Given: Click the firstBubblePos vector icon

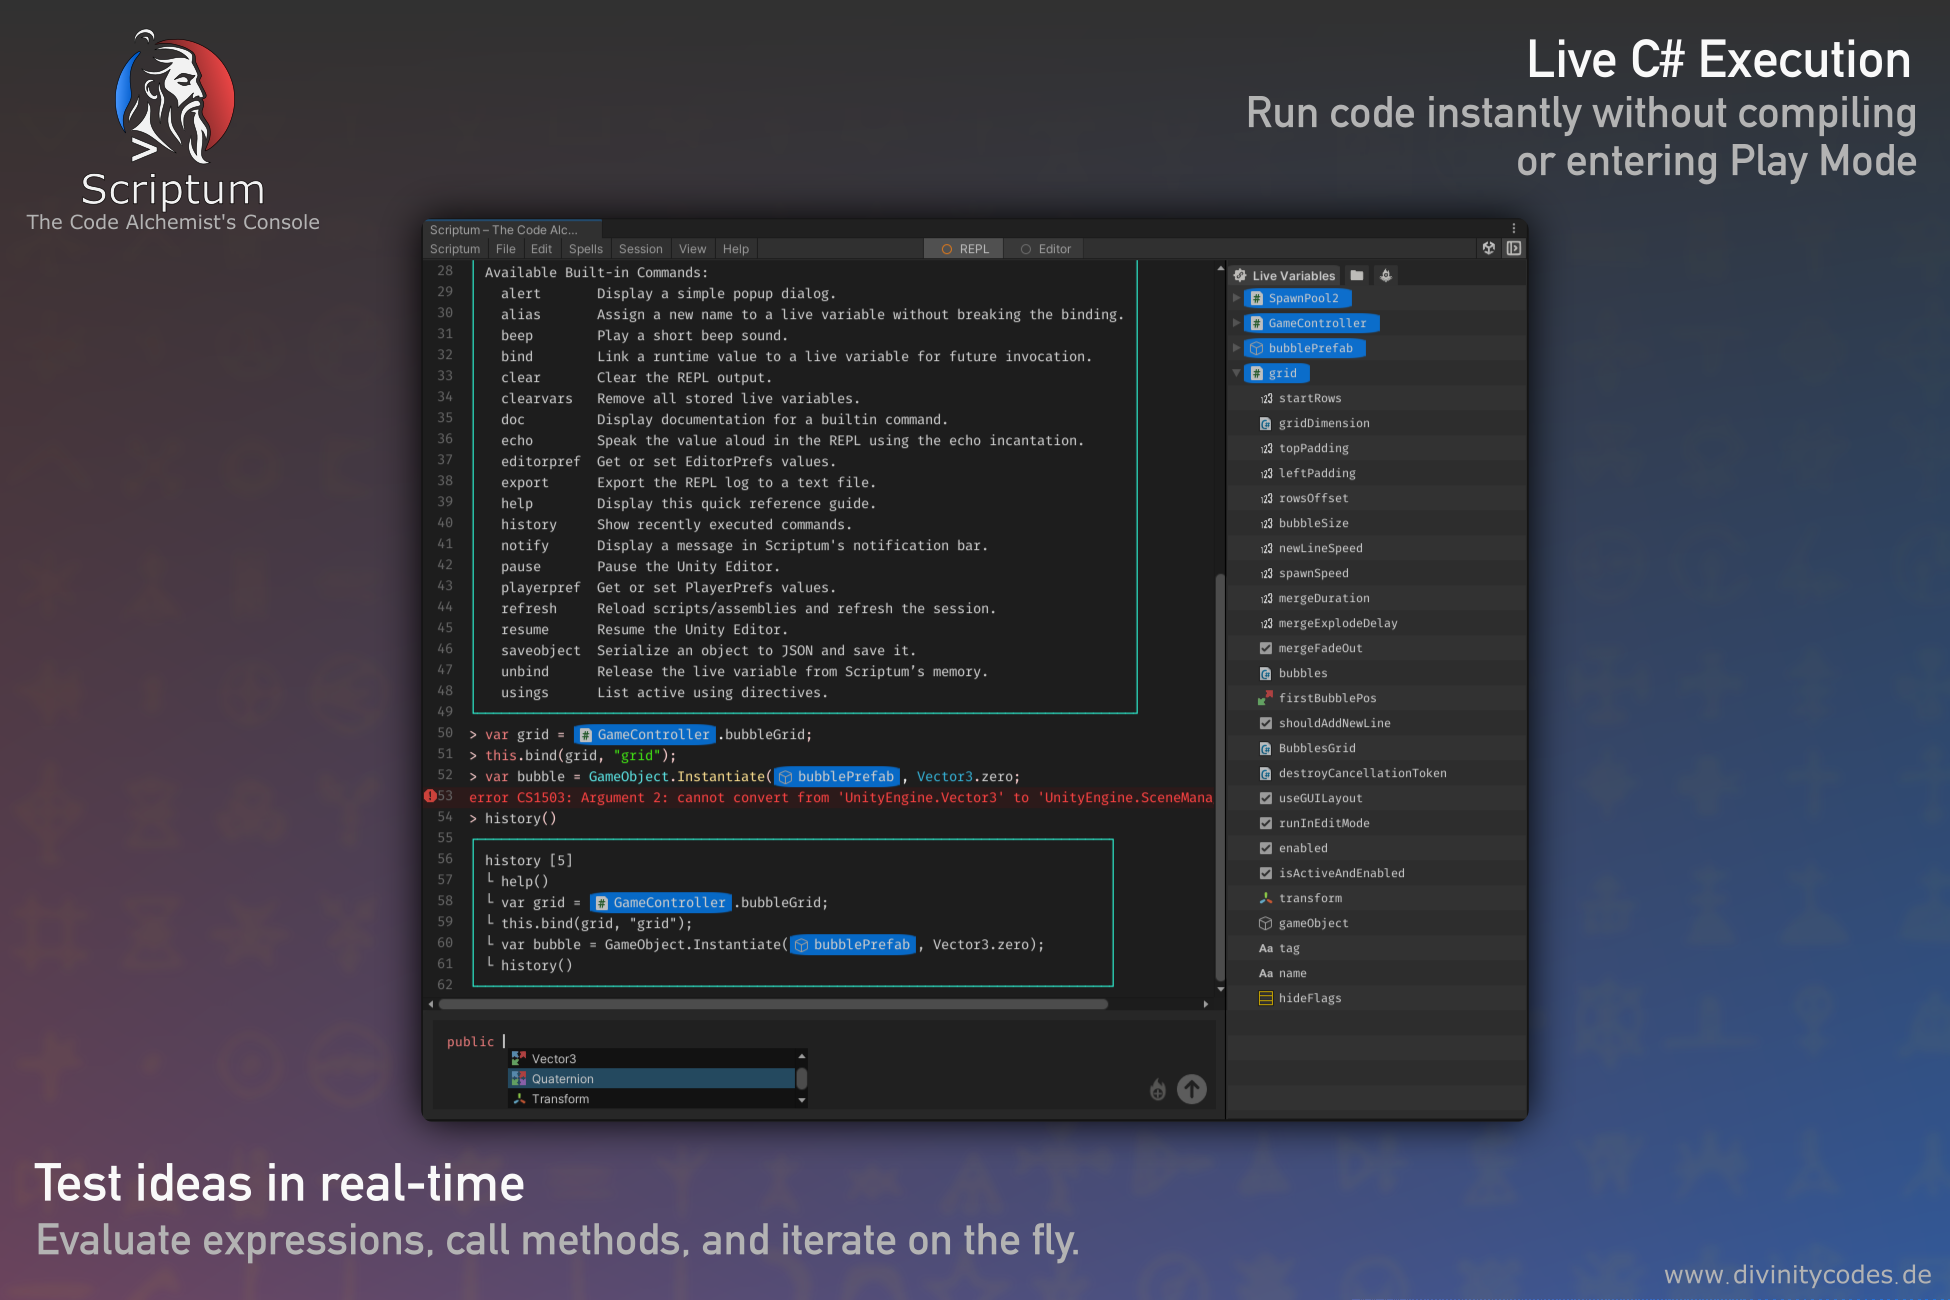Looking at the screenshot, I should [1265, 698].
